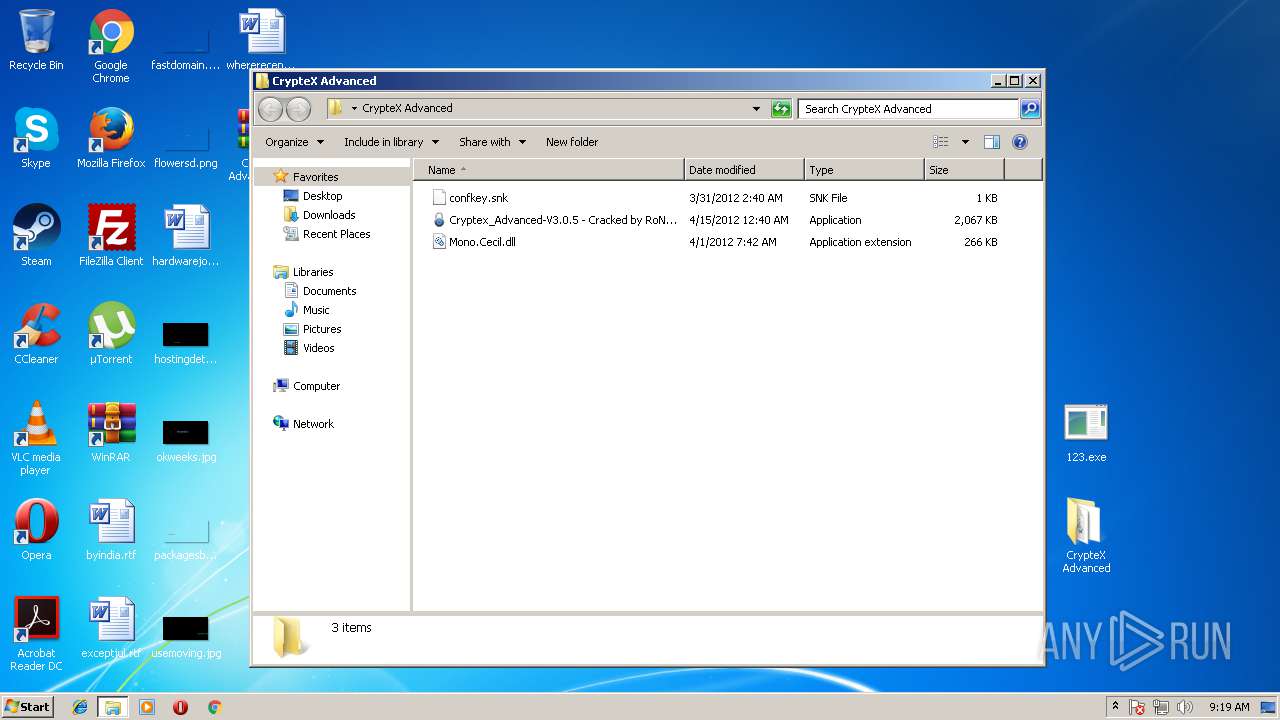Launch Mozilla Firefox desktop shortcut
Screen dimensions: 1280x720
point(111,138)
